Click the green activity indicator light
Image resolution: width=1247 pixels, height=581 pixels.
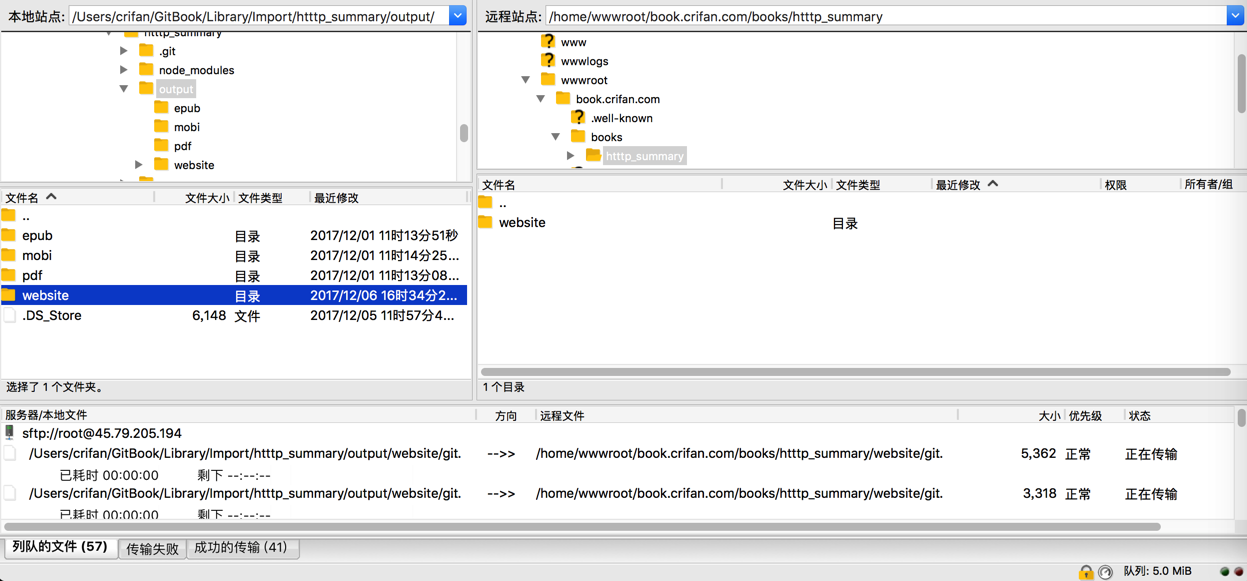tap(1224, 572)
